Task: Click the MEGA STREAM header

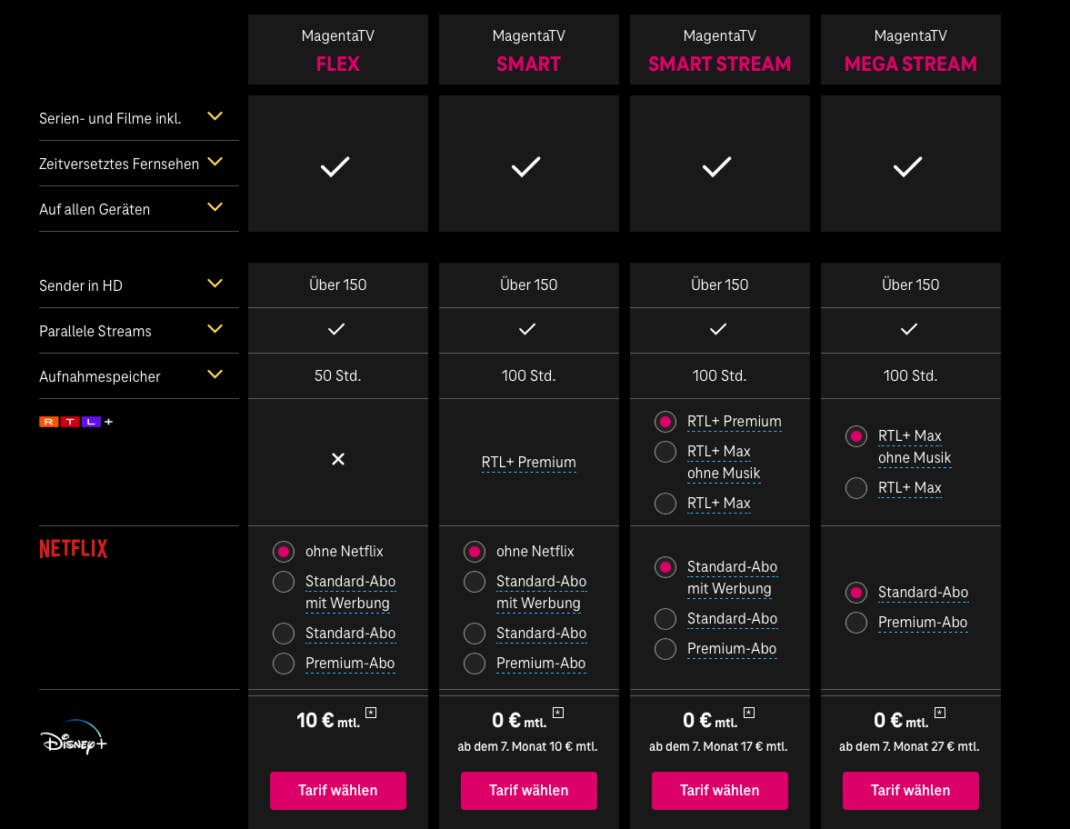Action: coord(911,50)
